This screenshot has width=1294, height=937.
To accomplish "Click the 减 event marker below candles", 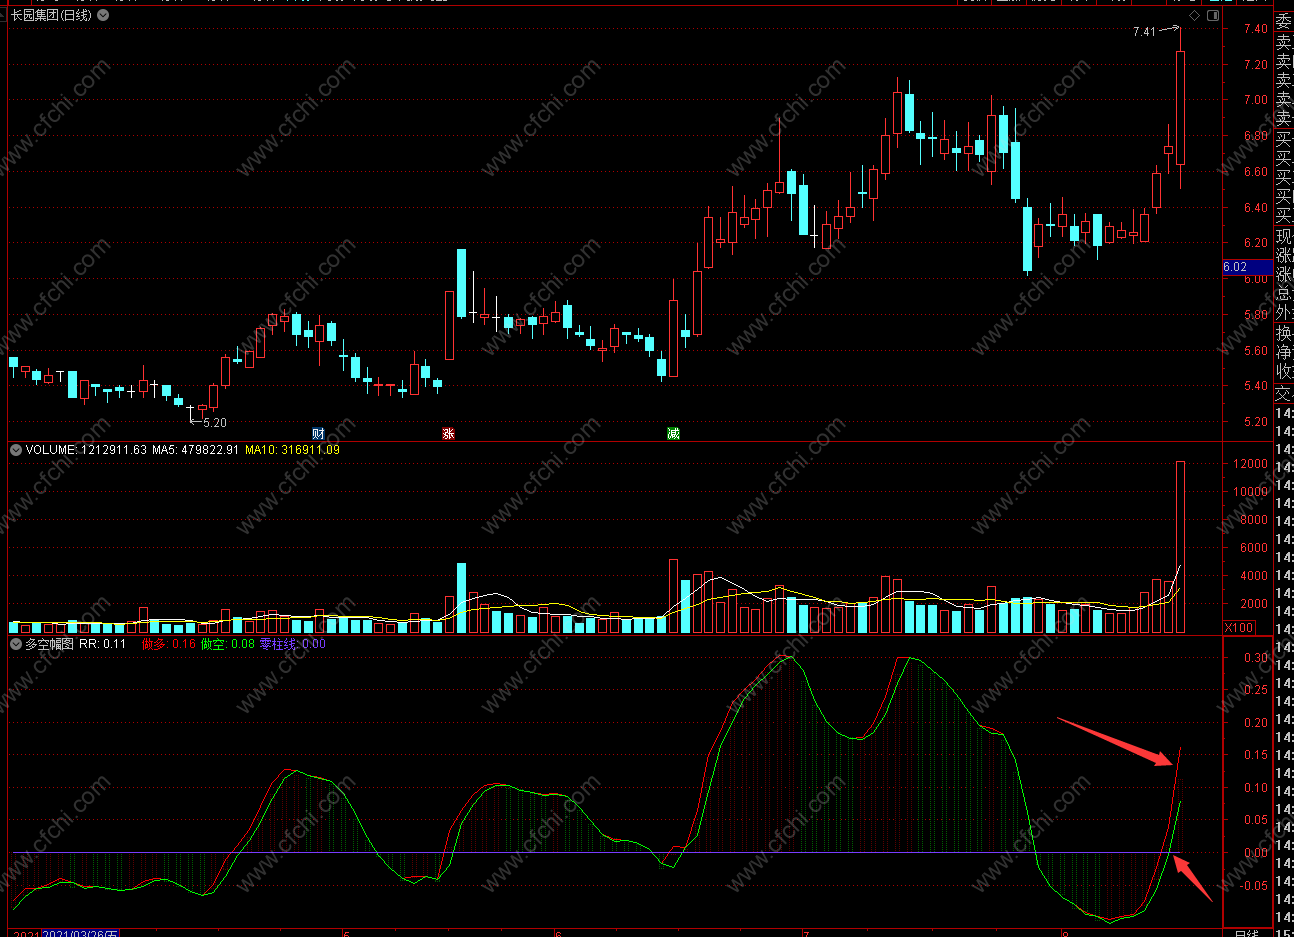I will pos(673,433).
